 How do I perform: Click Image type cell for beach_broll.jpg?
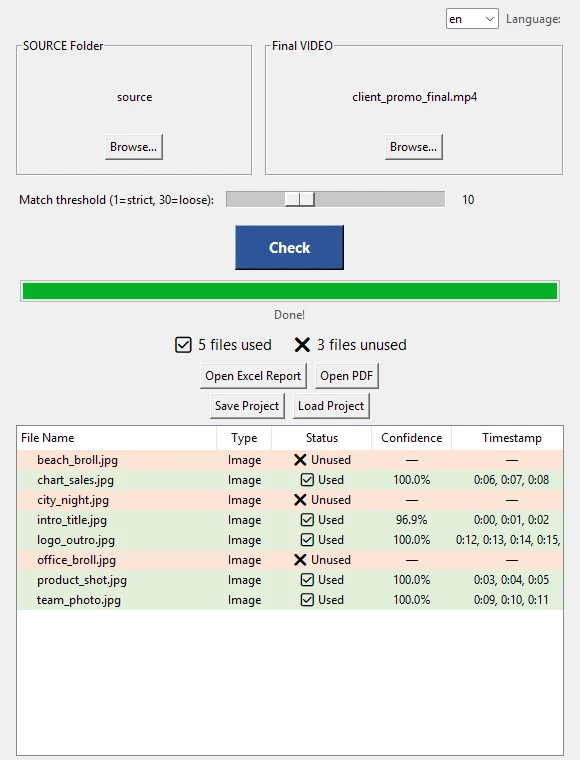tap(244, 460)
